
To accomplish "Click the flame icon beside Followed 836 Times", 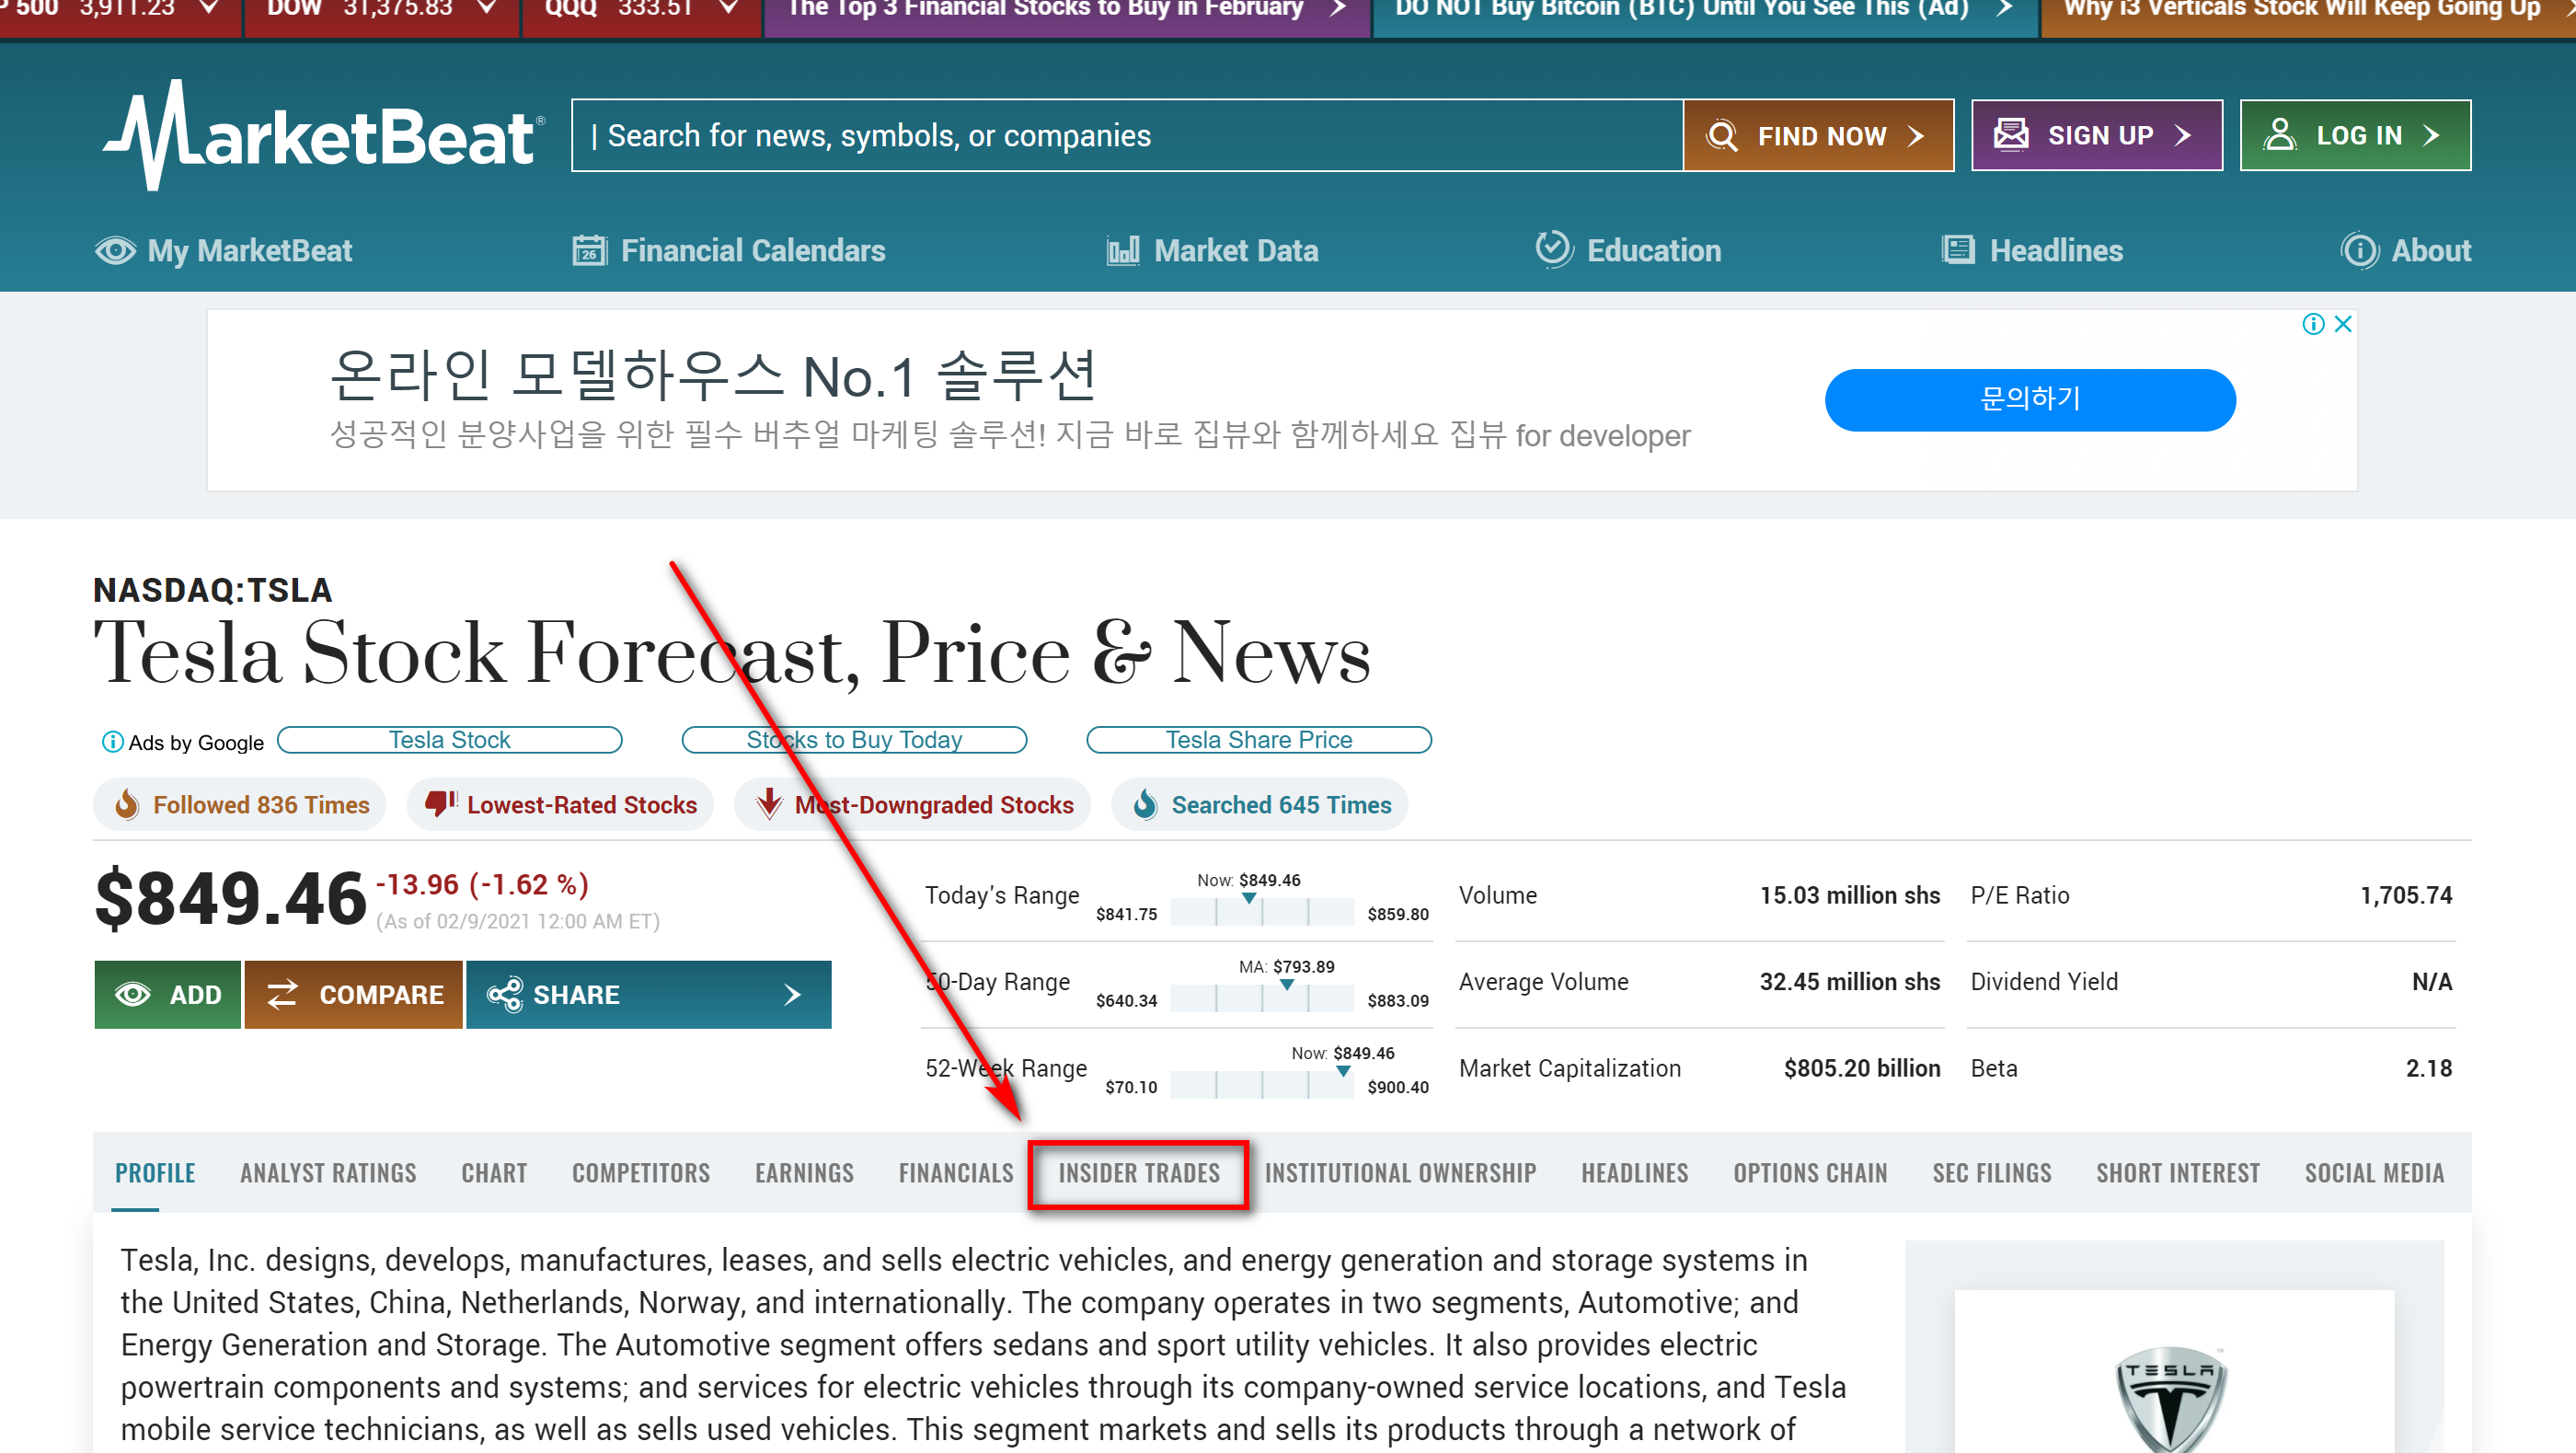I will 127,804.
